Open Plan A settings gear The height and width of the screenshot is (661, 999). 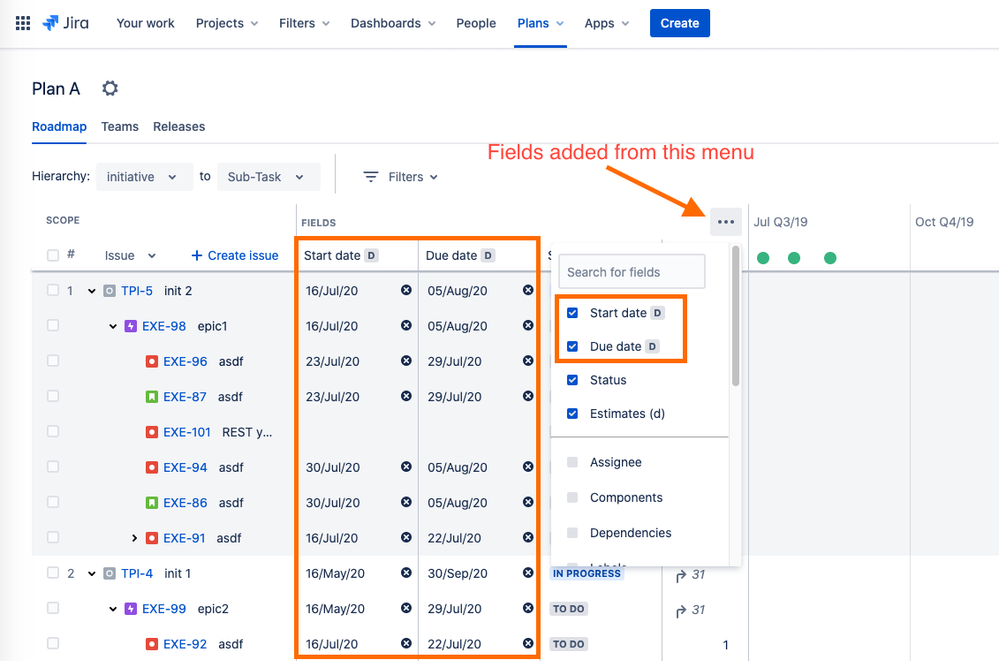(110, 88)
